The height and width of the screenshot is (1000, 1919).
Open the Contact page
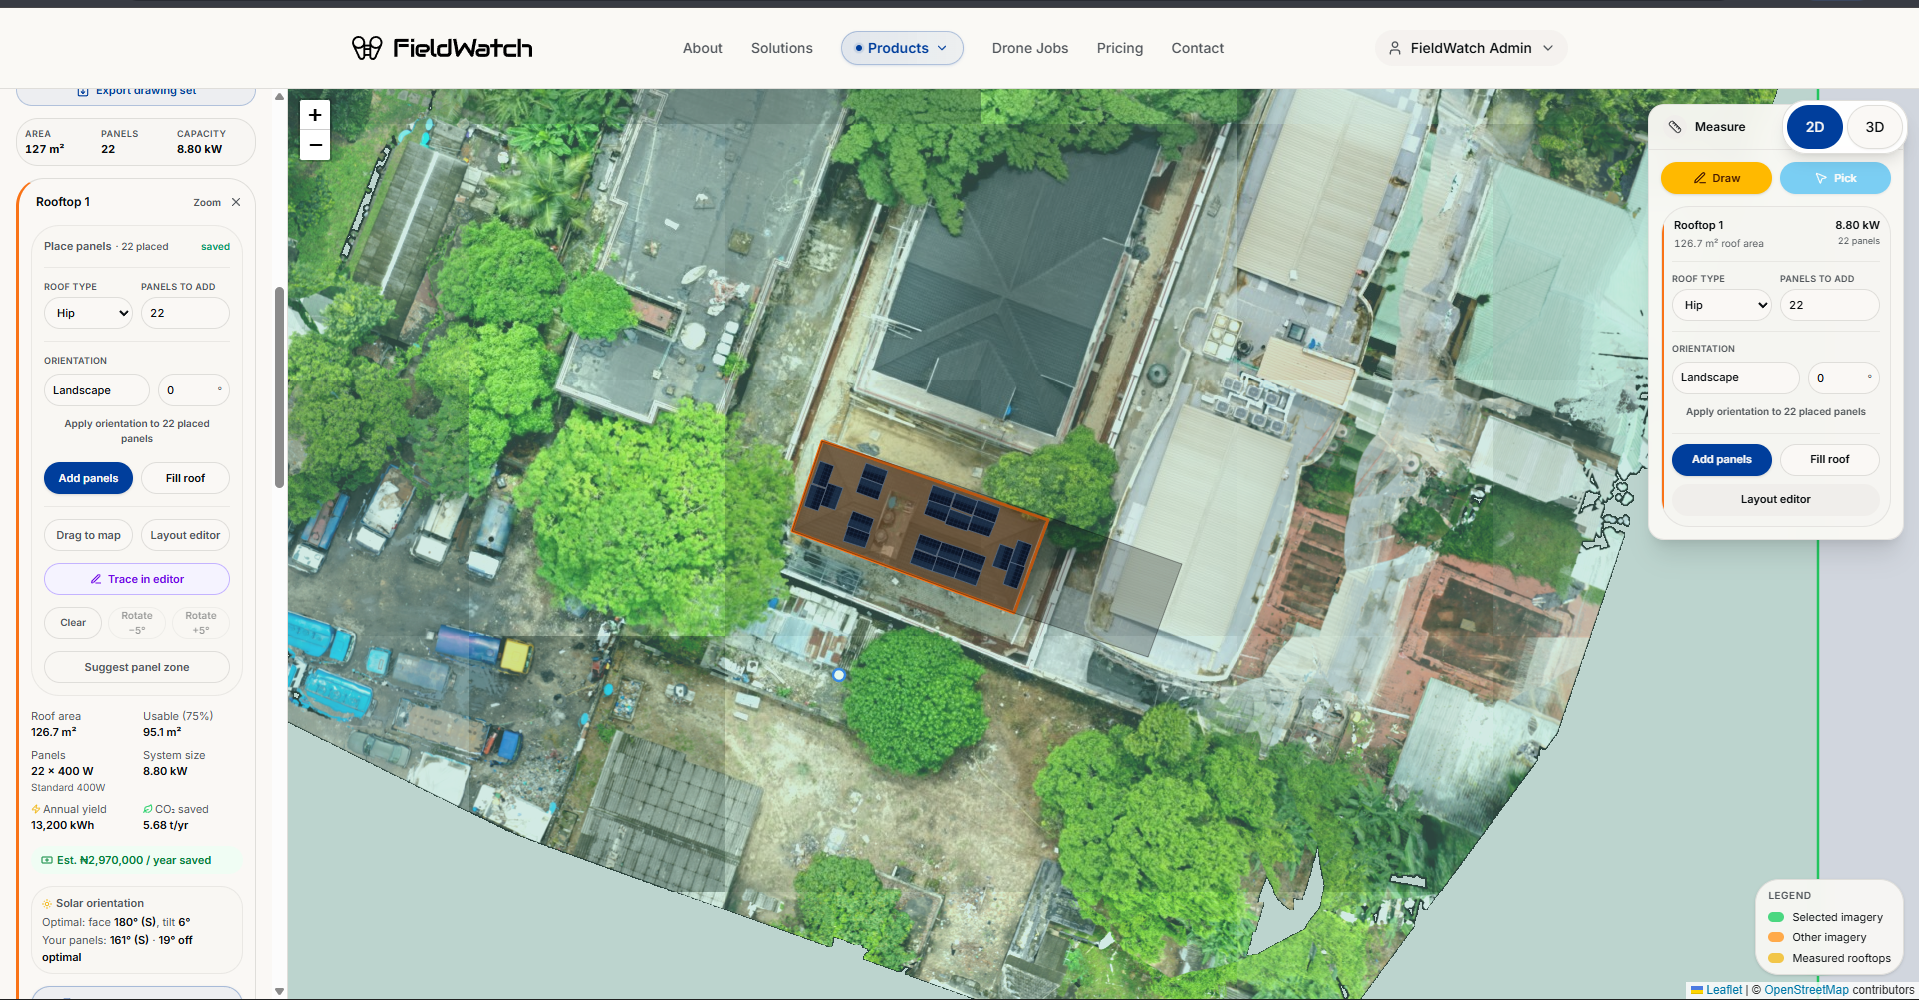click(1198, 48)
